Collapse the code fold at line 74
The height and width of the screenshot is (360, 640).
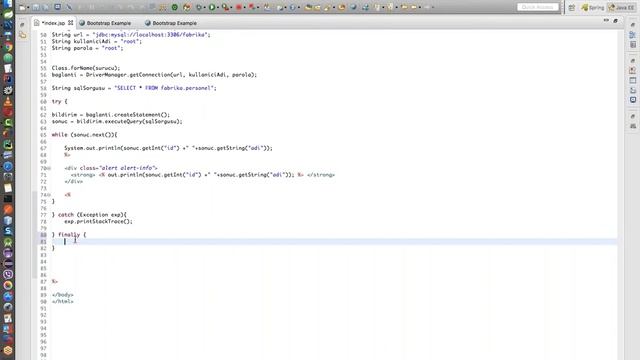tap(49, 195)
